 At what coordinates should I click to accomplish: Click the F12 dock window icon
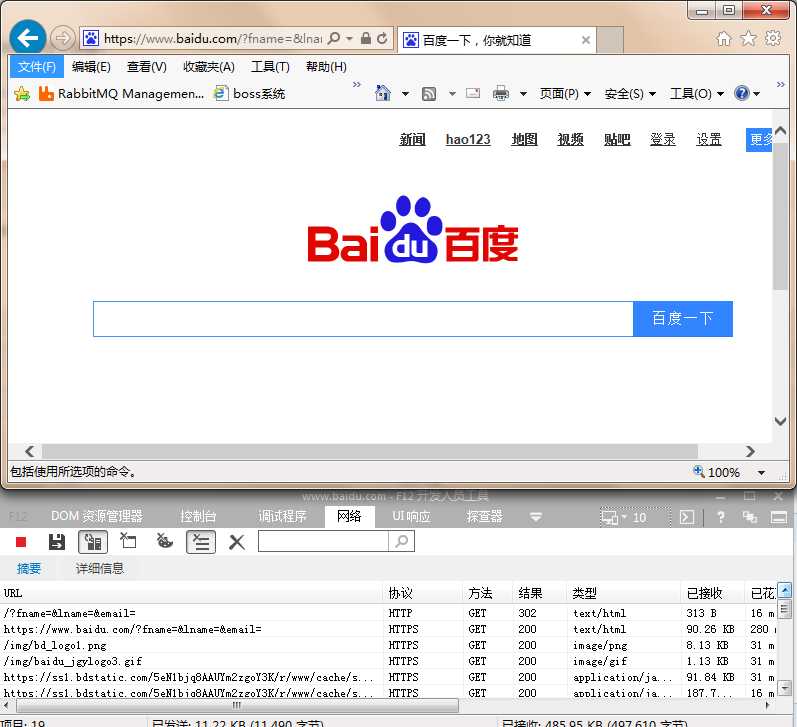click(779, 518)
